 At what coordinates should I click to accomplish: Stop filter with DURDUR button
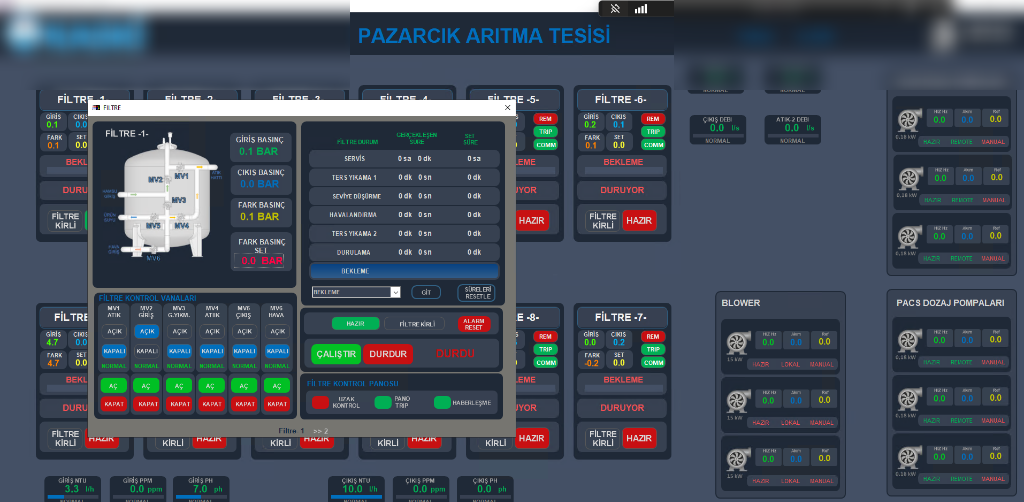pos(388,354)
